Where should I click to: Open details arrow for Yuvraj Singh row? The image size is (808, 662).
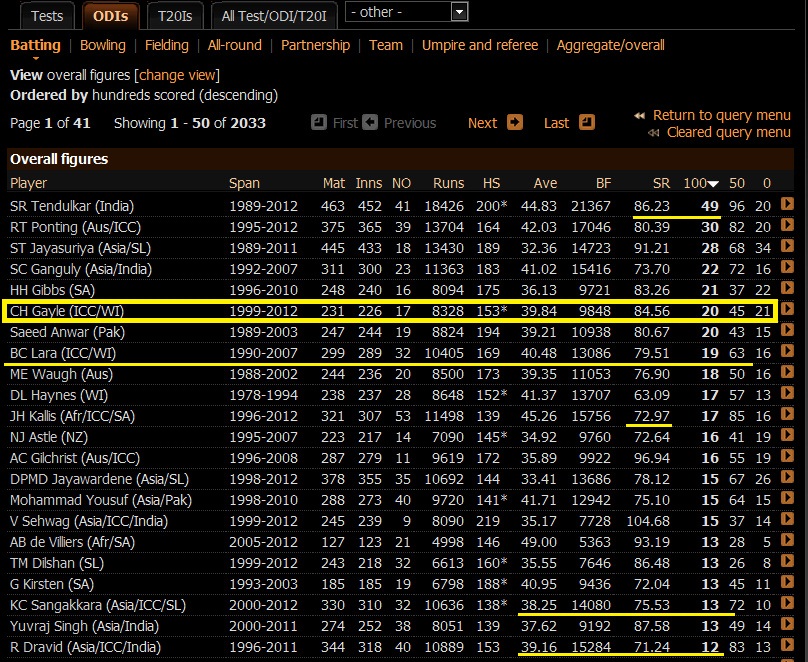tap(787, 624)
